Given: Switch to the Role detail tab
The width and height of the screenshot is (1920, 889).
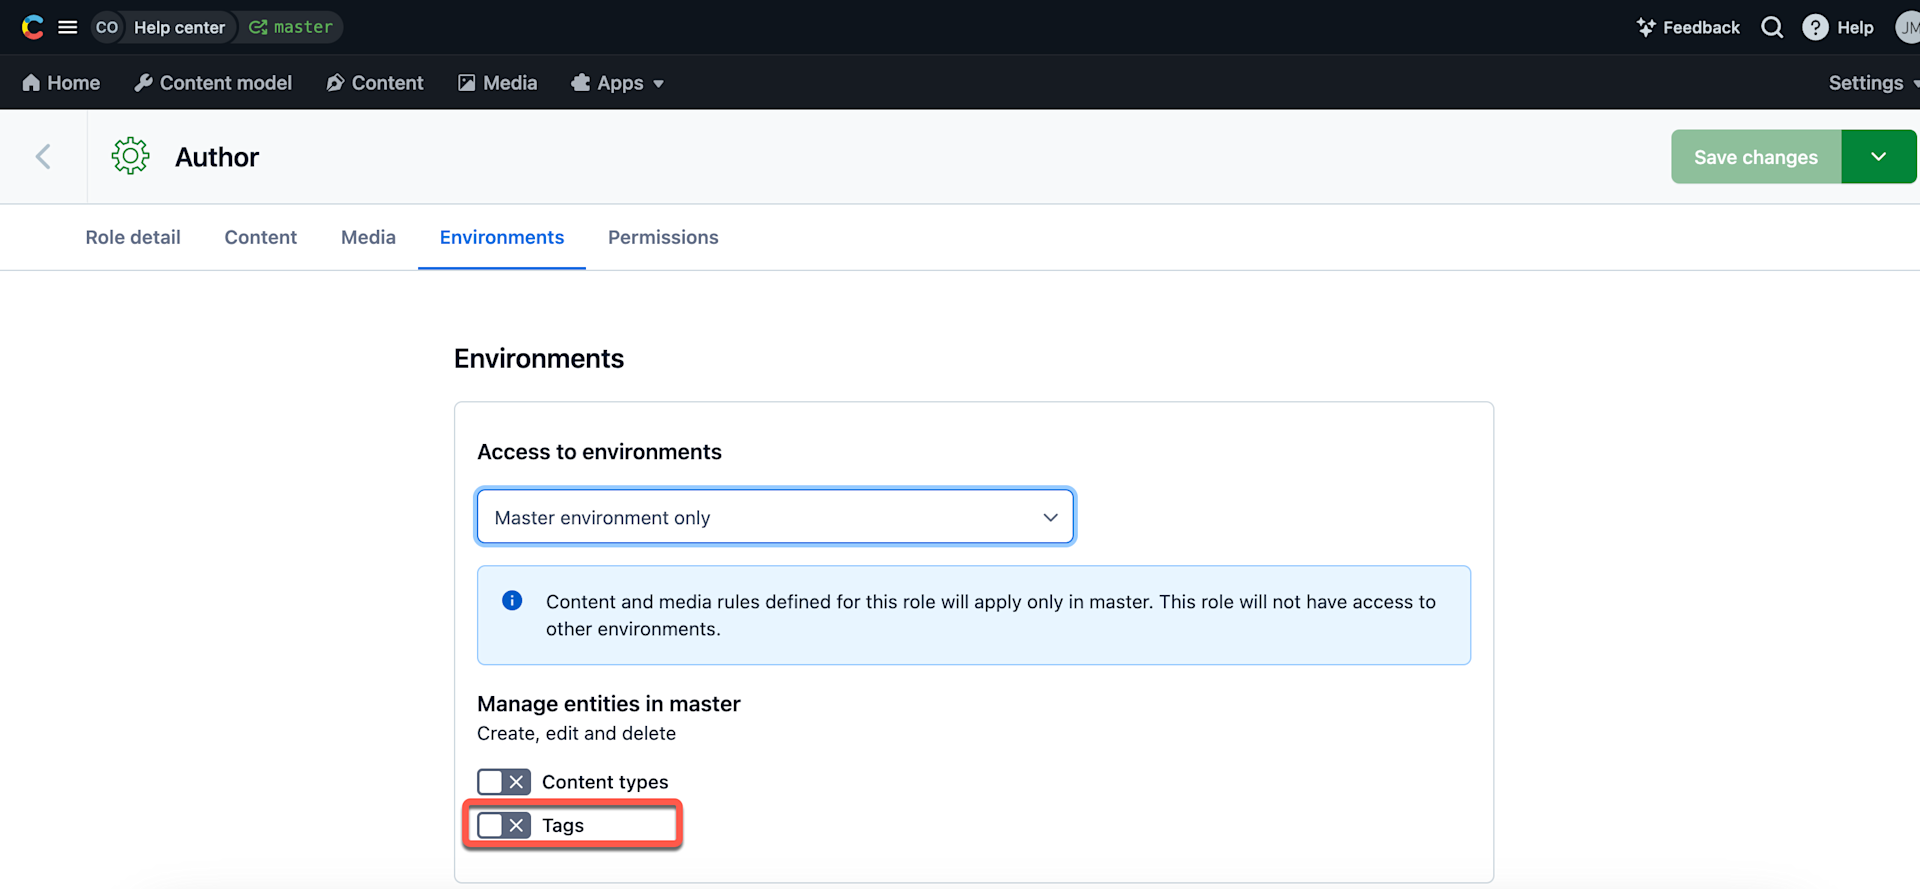Looking at the screenshot, I should [133, 237].
